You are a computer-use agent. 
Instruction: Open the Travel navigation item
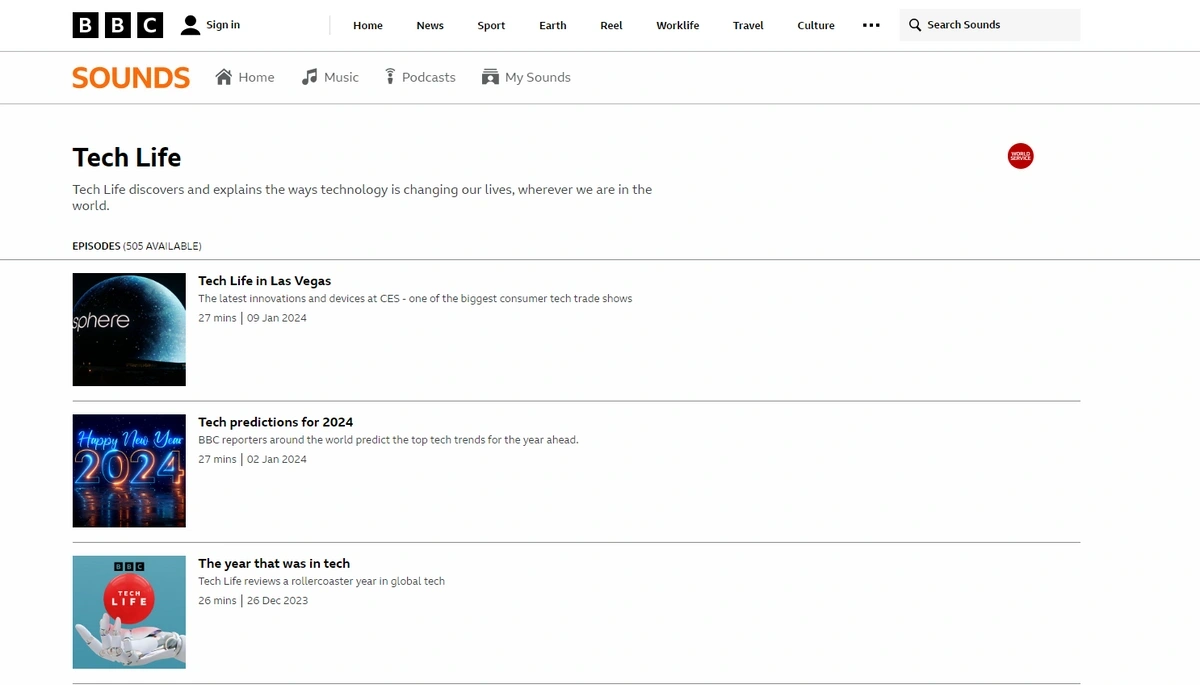747,25
